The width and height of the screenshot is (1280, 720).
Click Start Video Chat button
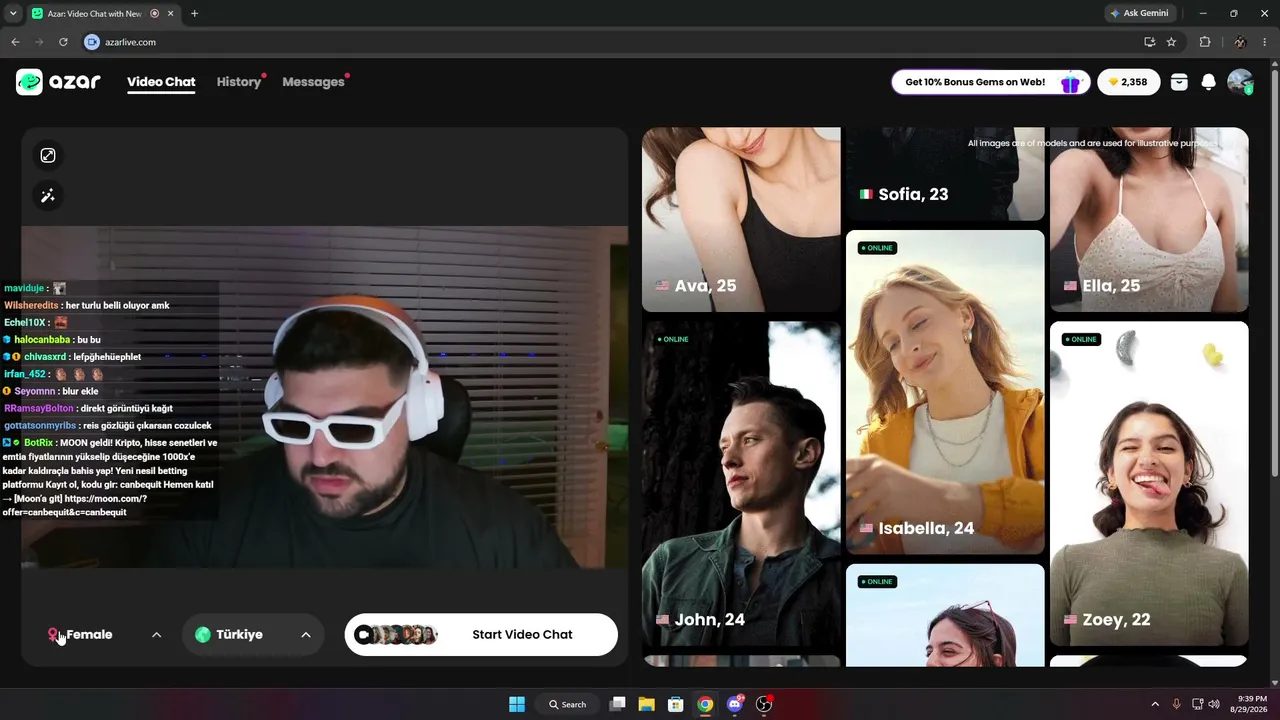pyautogui.click(x=481, y=635)
